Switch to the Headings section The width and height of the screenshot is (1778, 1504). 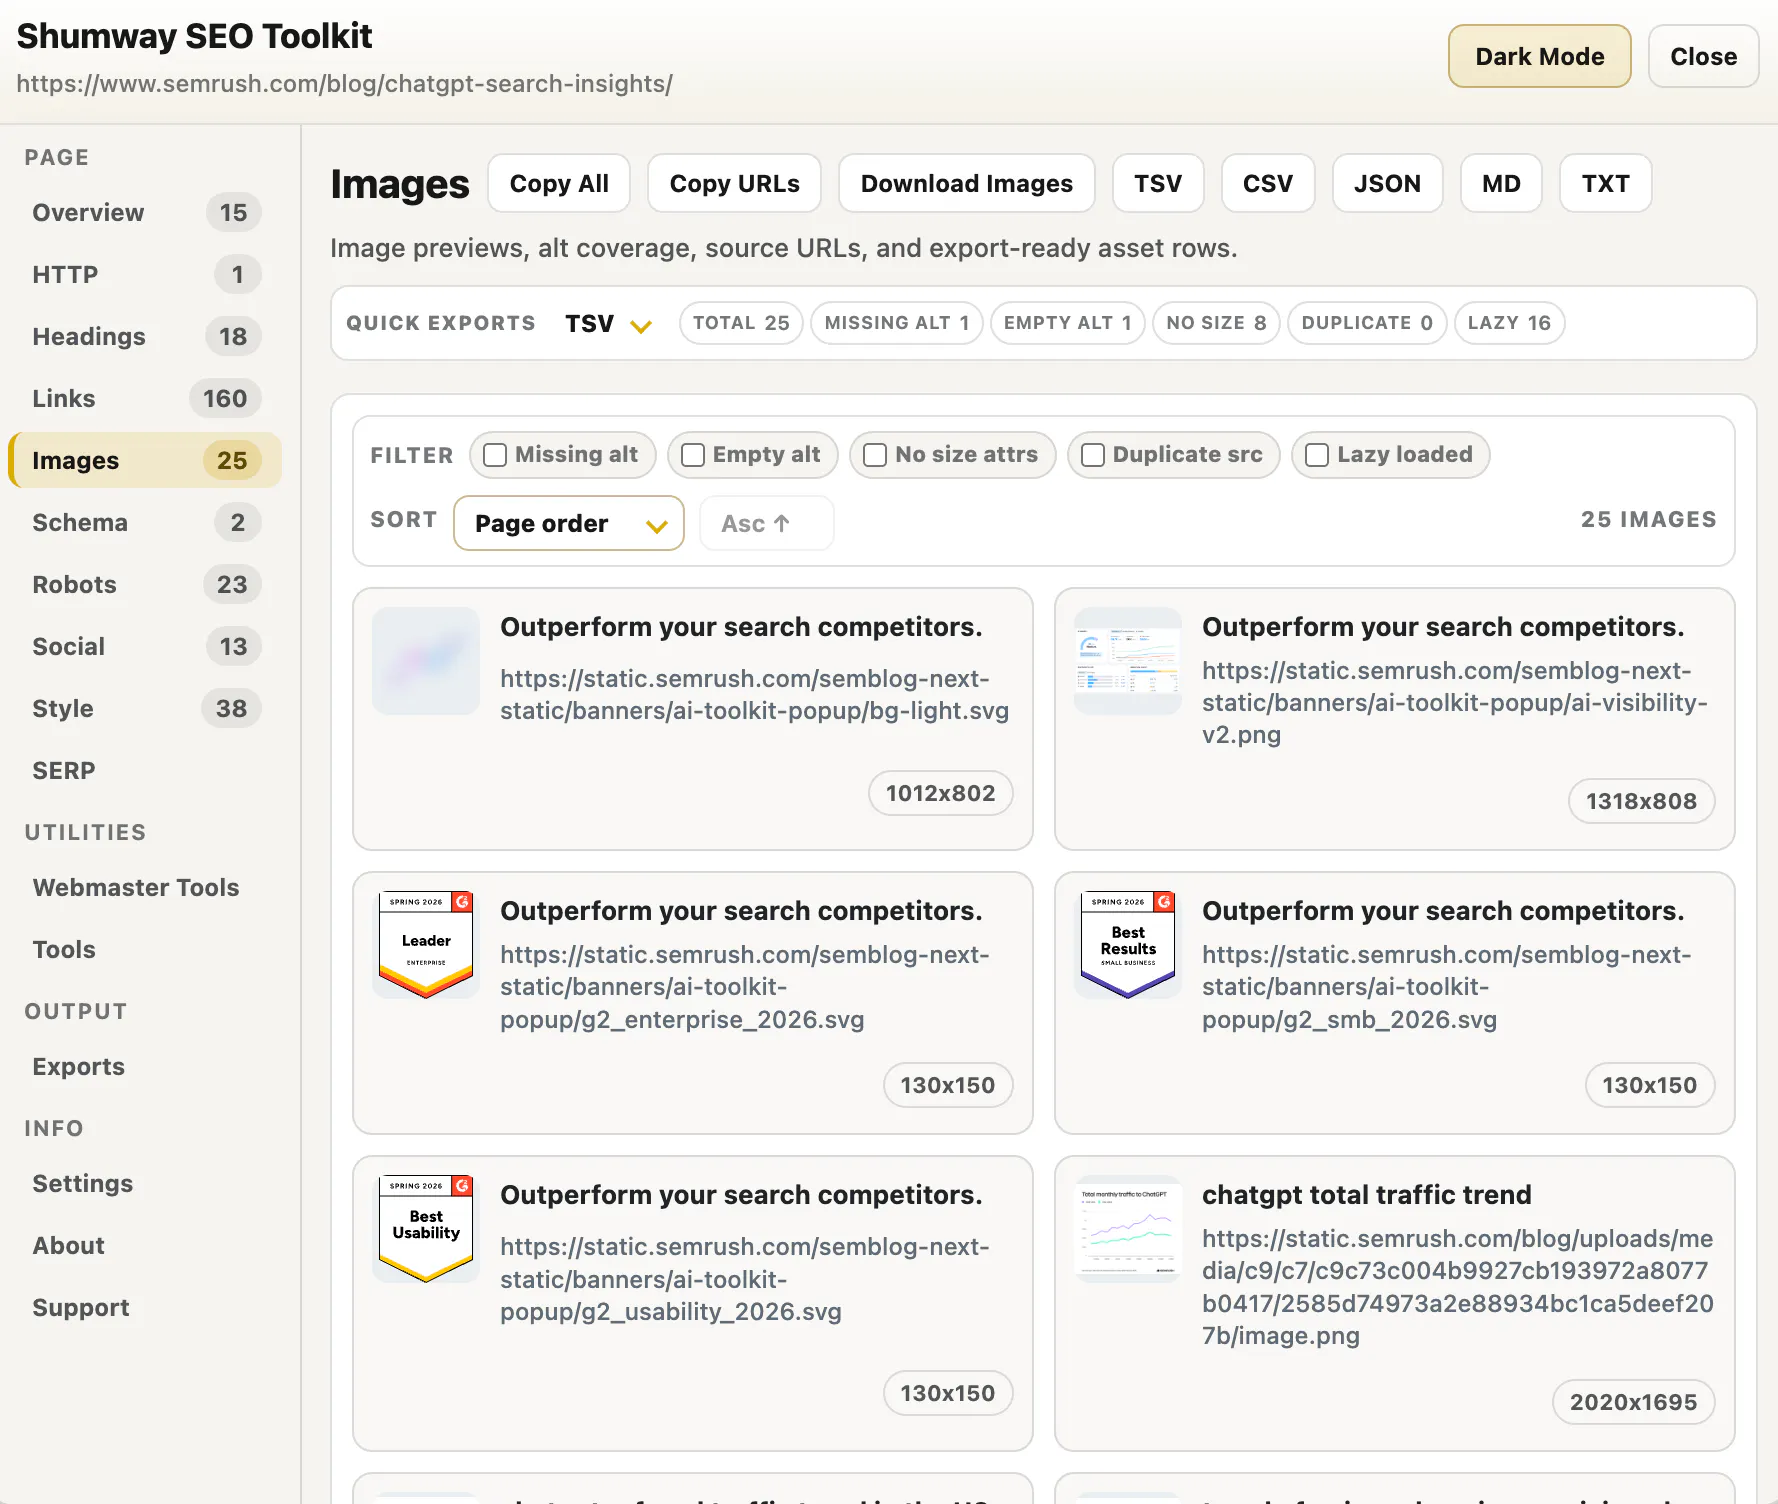tap(145, 336)
